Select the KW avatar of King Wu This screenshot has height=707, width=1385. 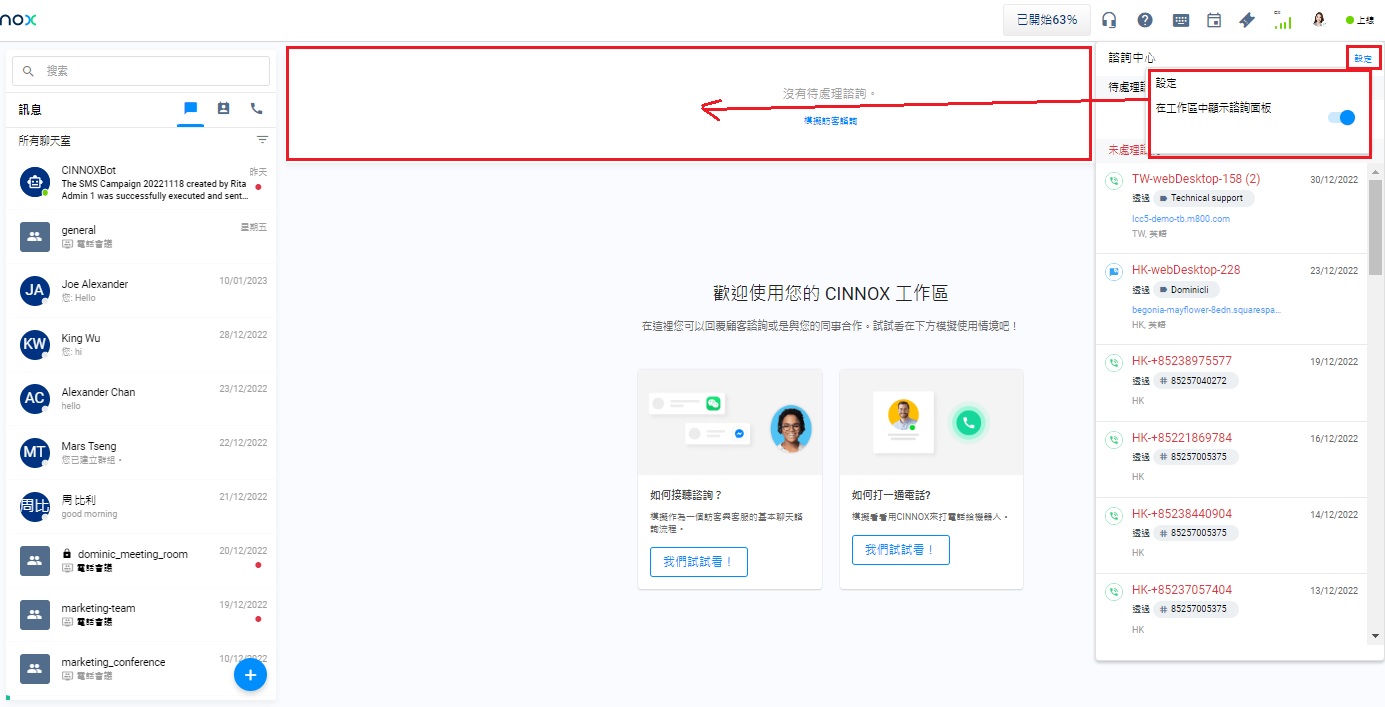click(35, 344)
